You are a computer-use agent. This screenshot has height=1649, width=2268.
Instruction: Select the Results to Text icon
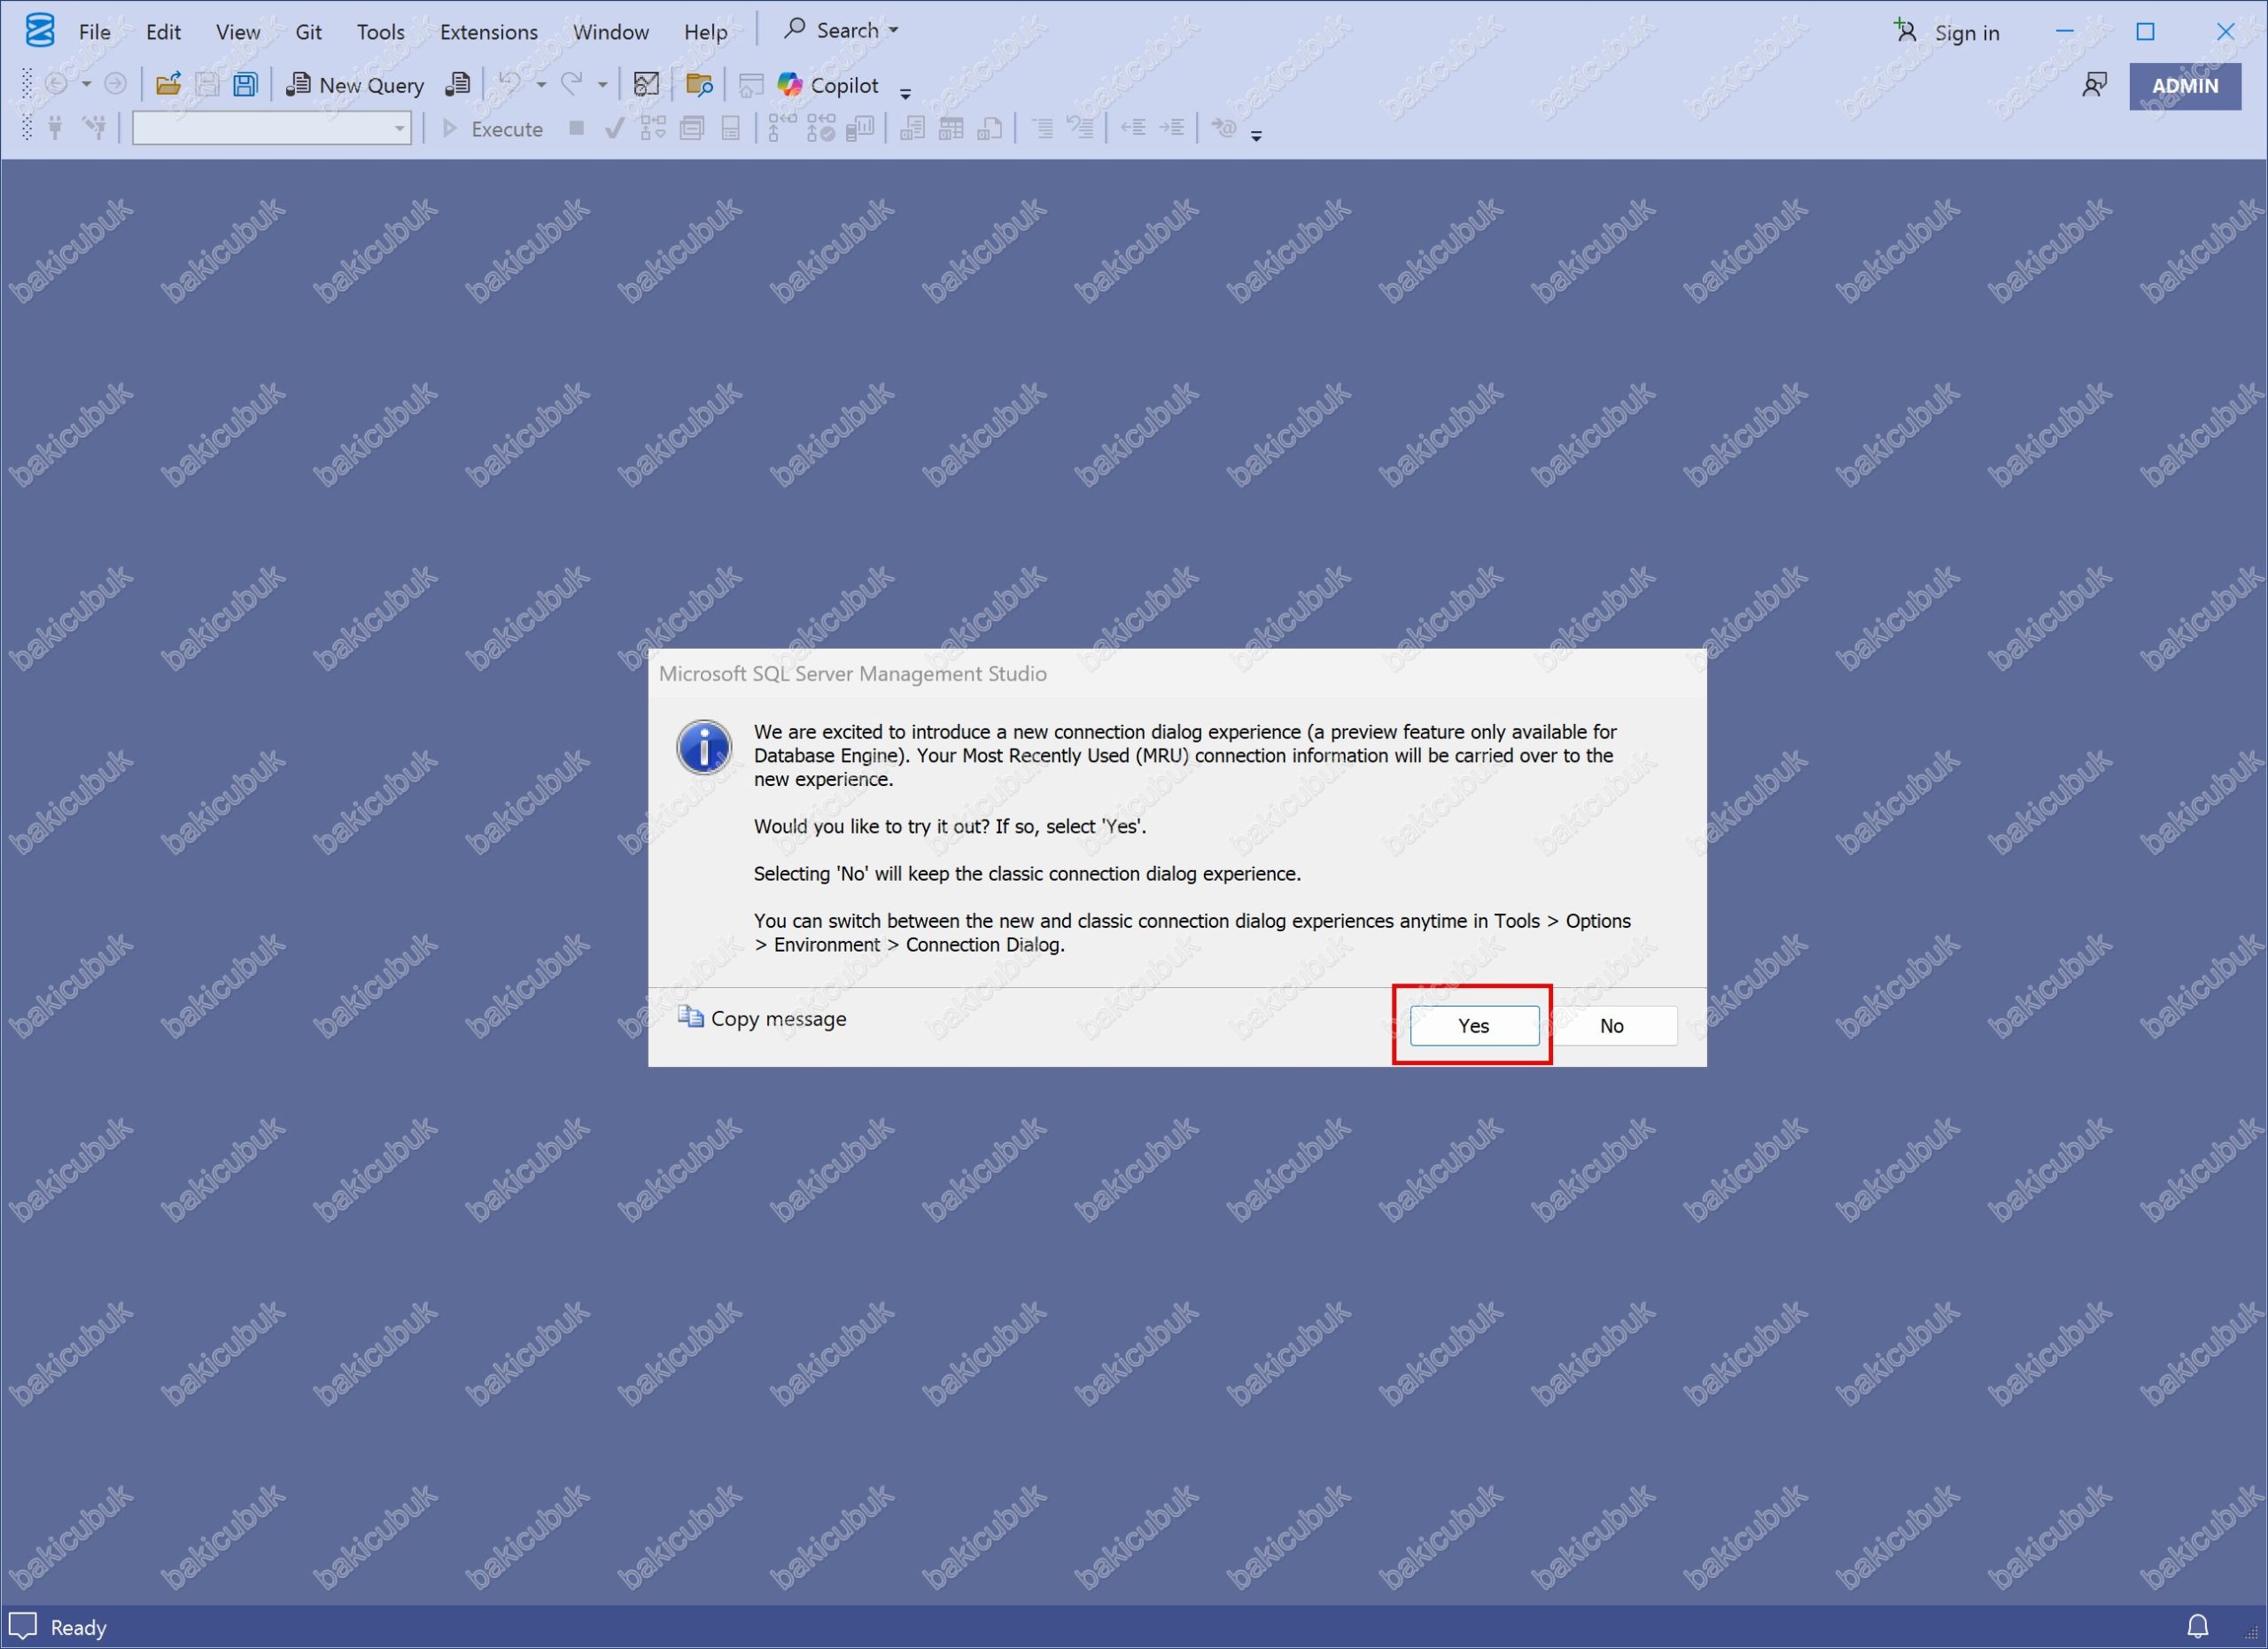[x=912, y=128]
